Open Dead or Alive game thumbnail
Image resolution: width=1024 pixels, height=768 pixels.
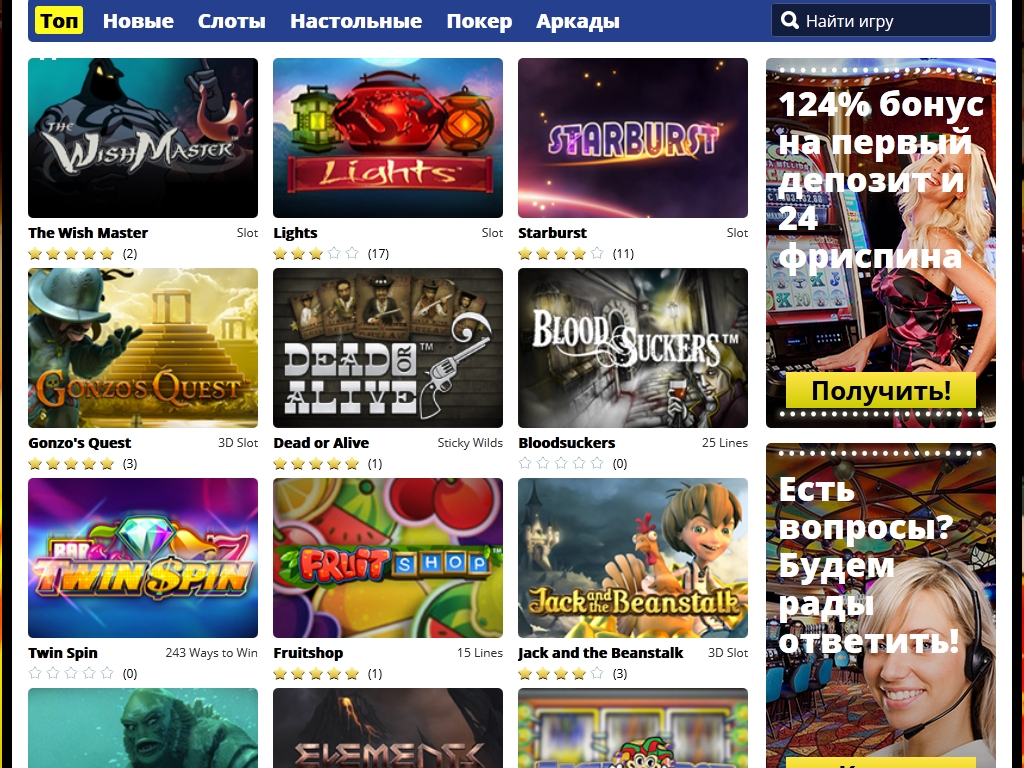(x=388, y=348)
